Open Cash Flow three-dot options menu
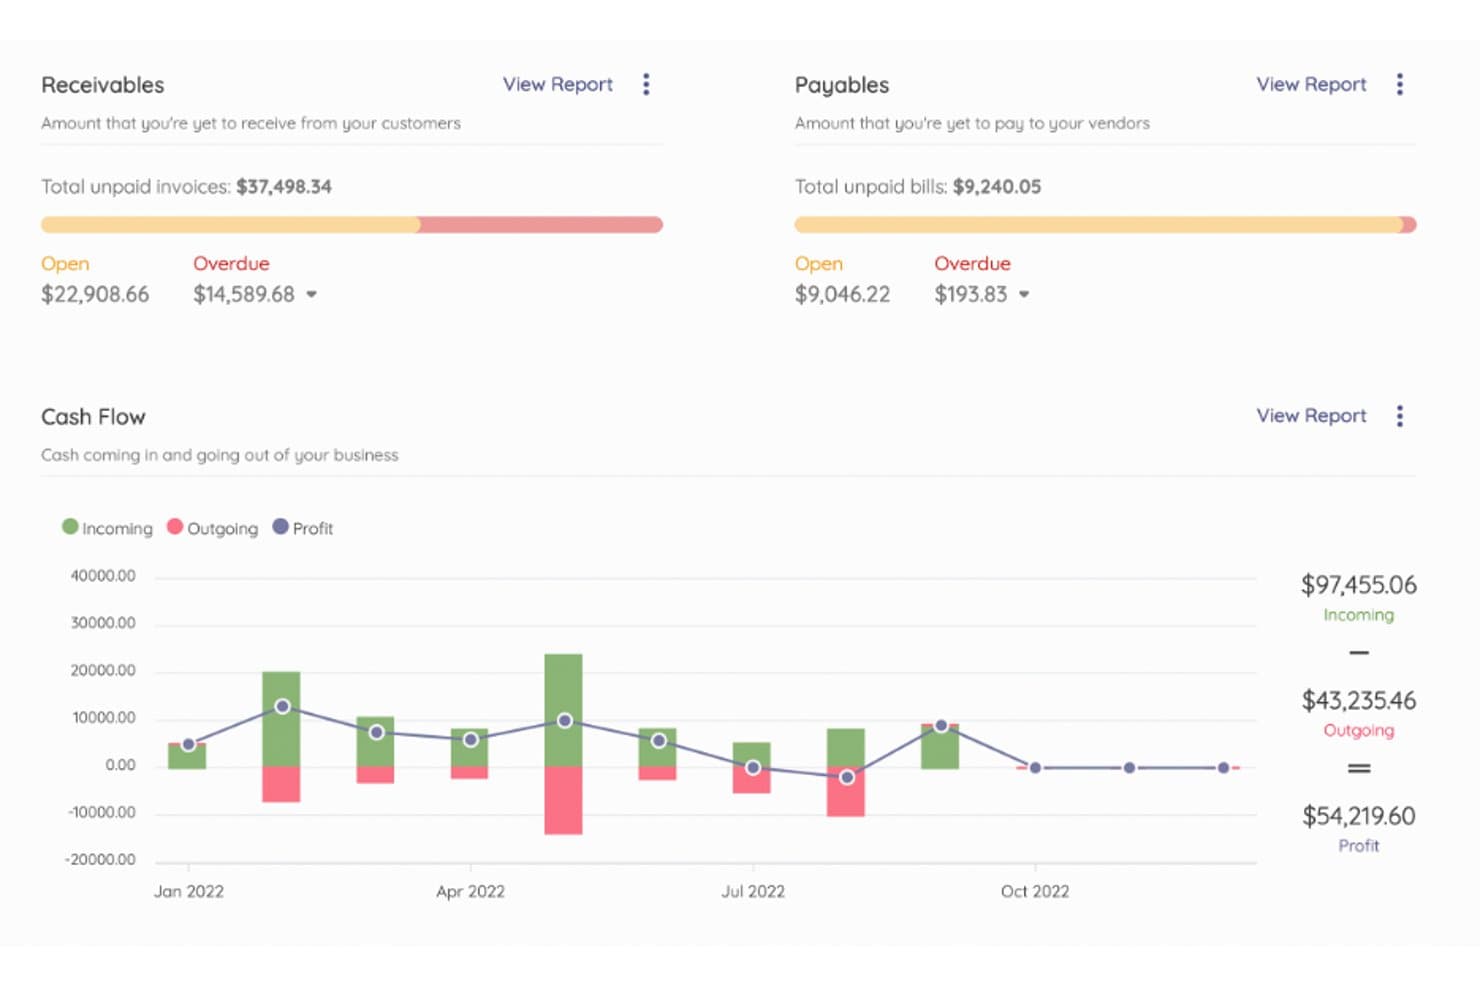 [1400, 416]
